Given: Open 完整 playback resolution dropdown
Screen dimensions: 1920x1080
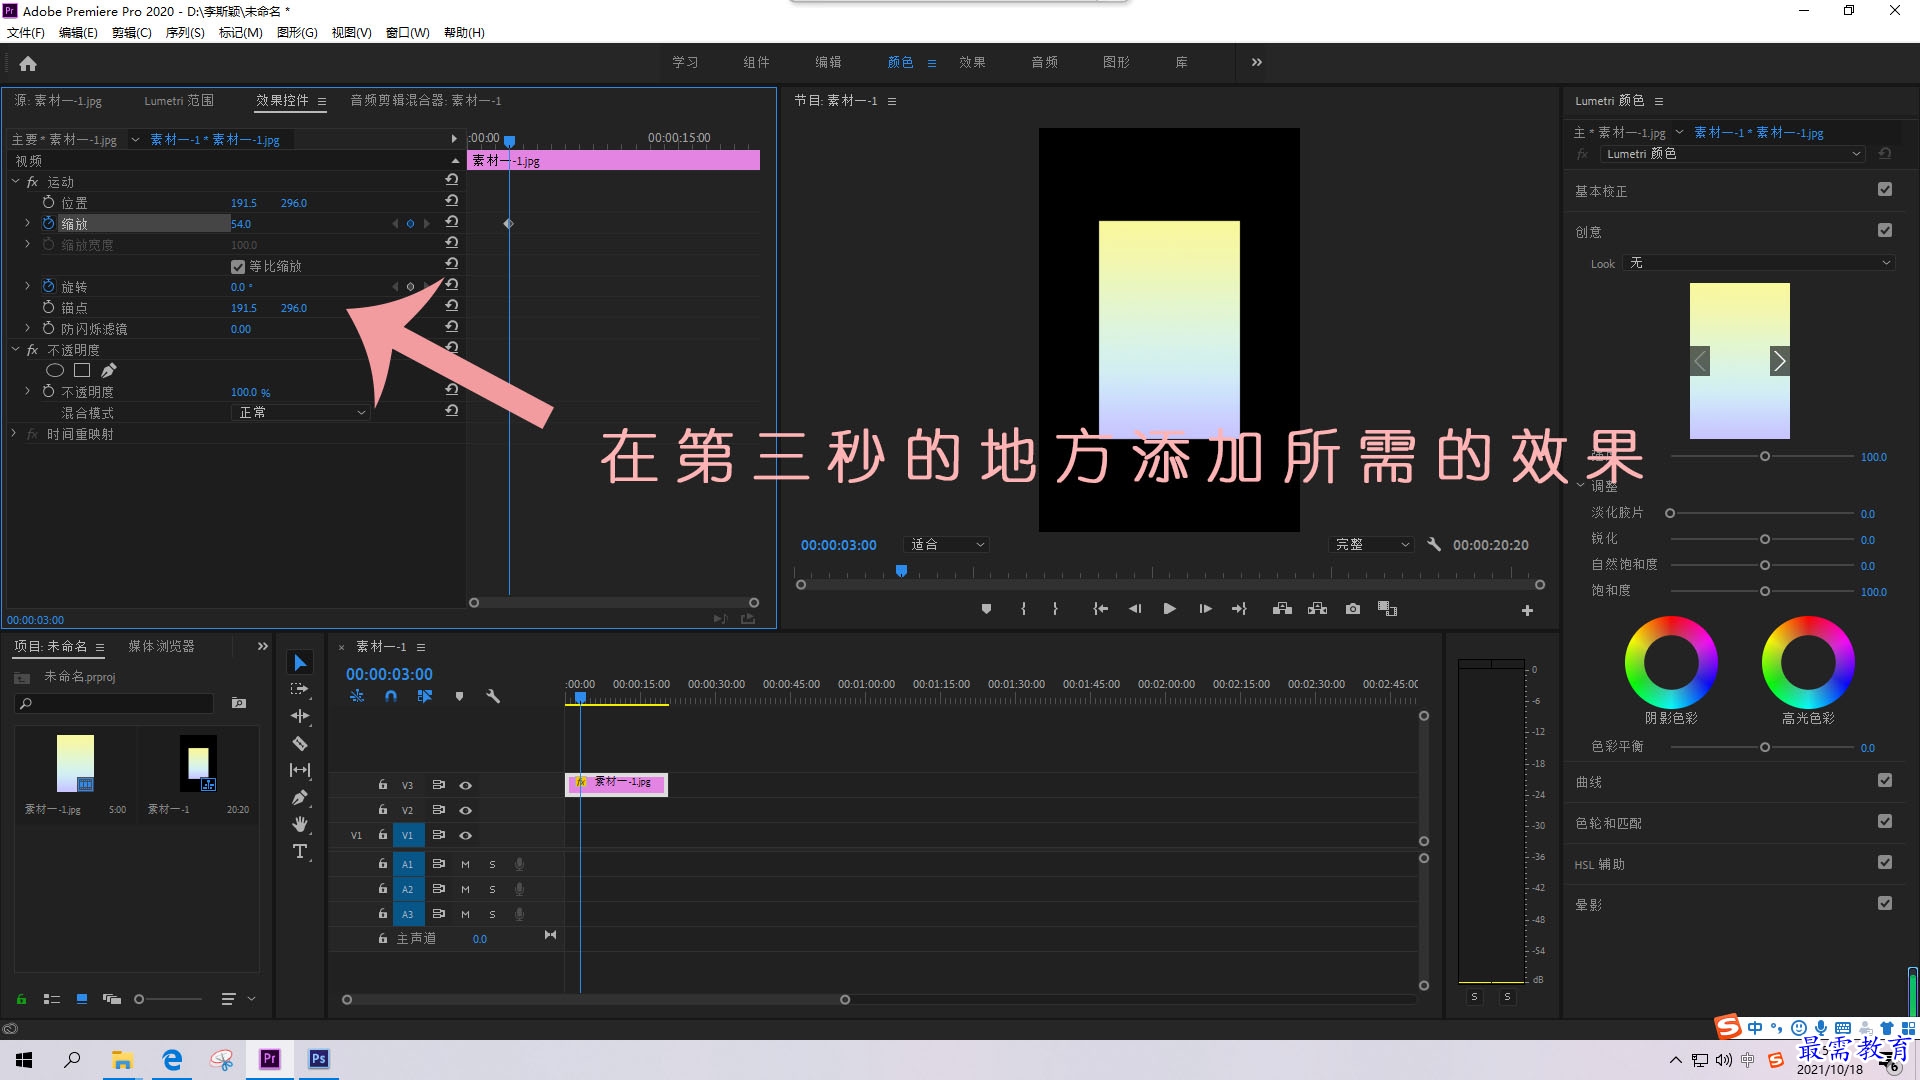Looking at the screenshot, I should point(1372,544).
